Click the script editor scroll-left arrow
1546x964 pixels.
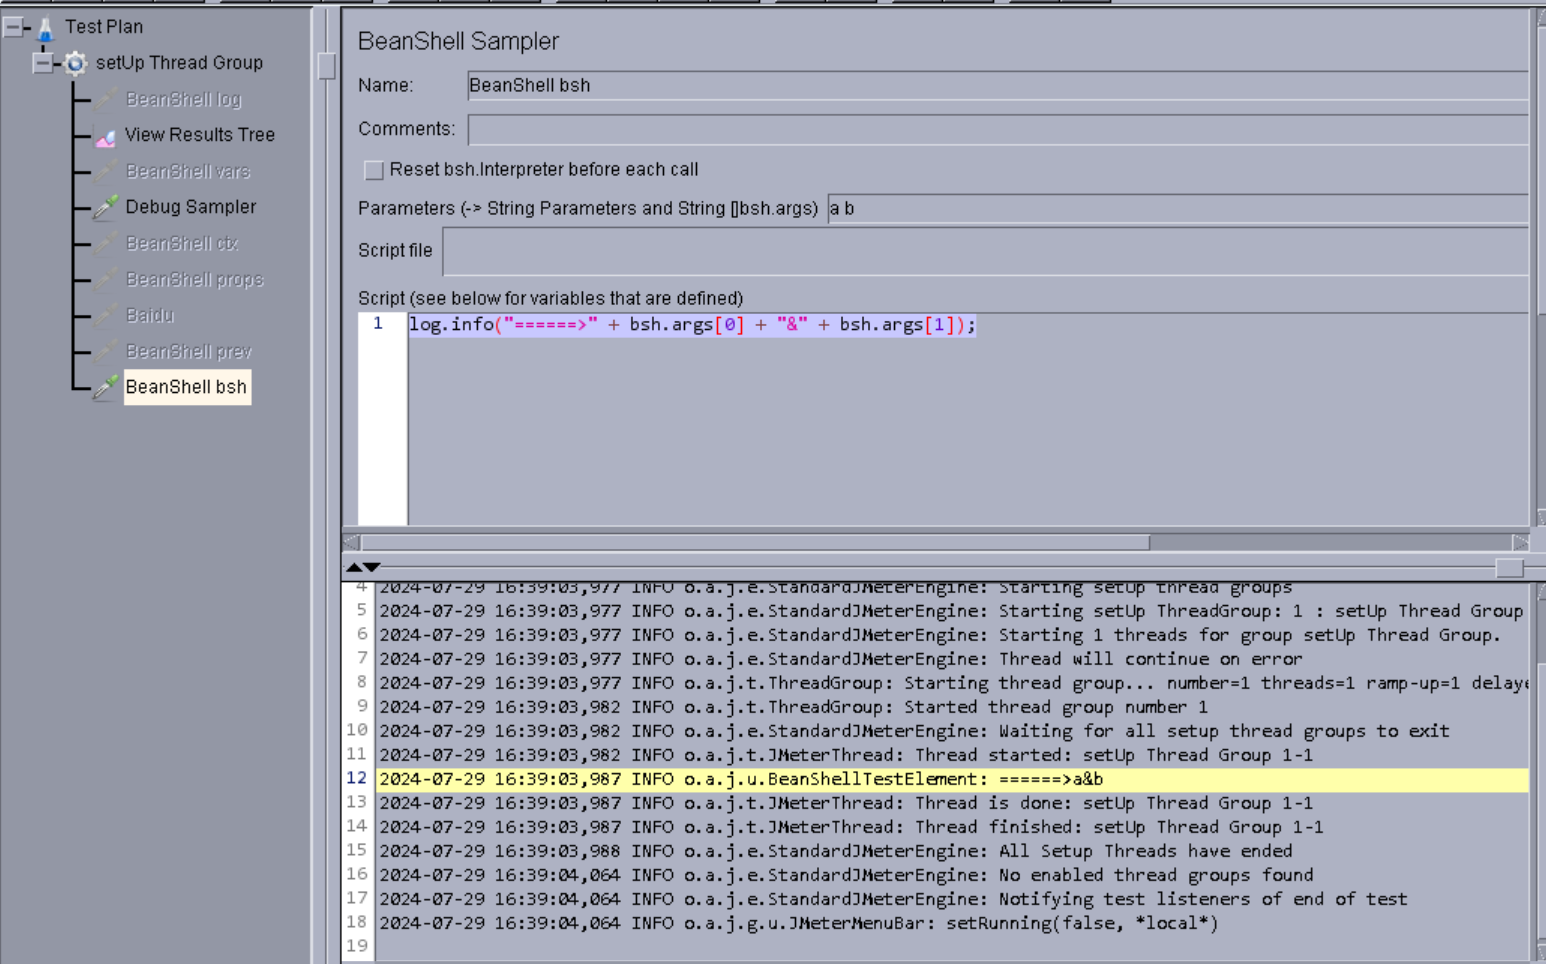pyautogui.click(x=351, y=542)
